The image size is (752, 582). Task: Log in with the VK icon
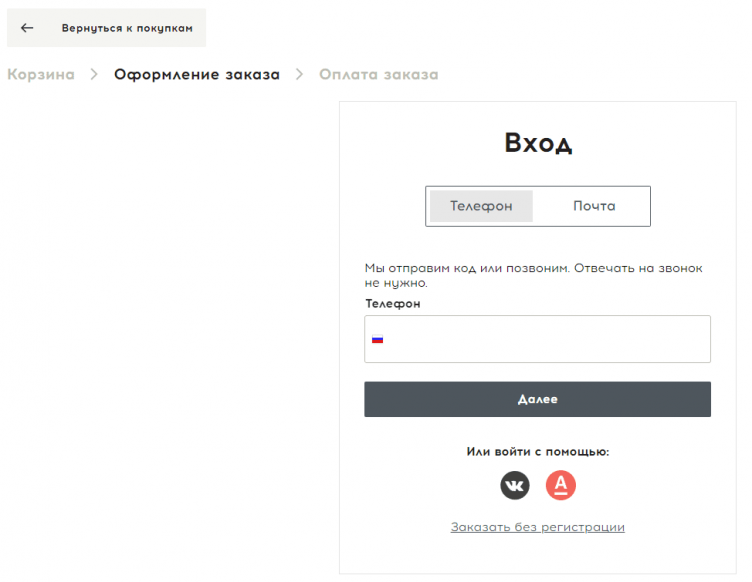(x=515, y=486)
